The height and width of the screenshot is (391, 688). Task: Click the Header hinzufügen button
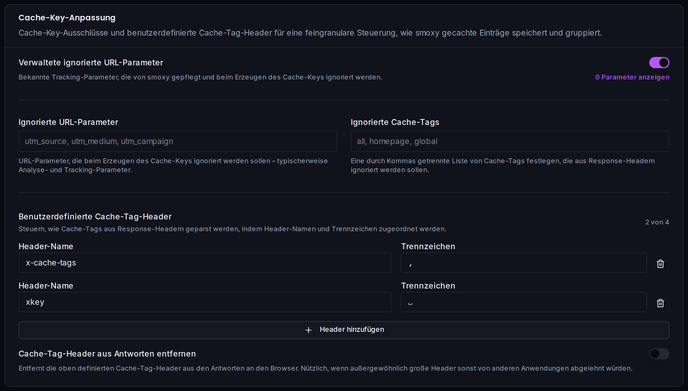click(x=344, y=330)
